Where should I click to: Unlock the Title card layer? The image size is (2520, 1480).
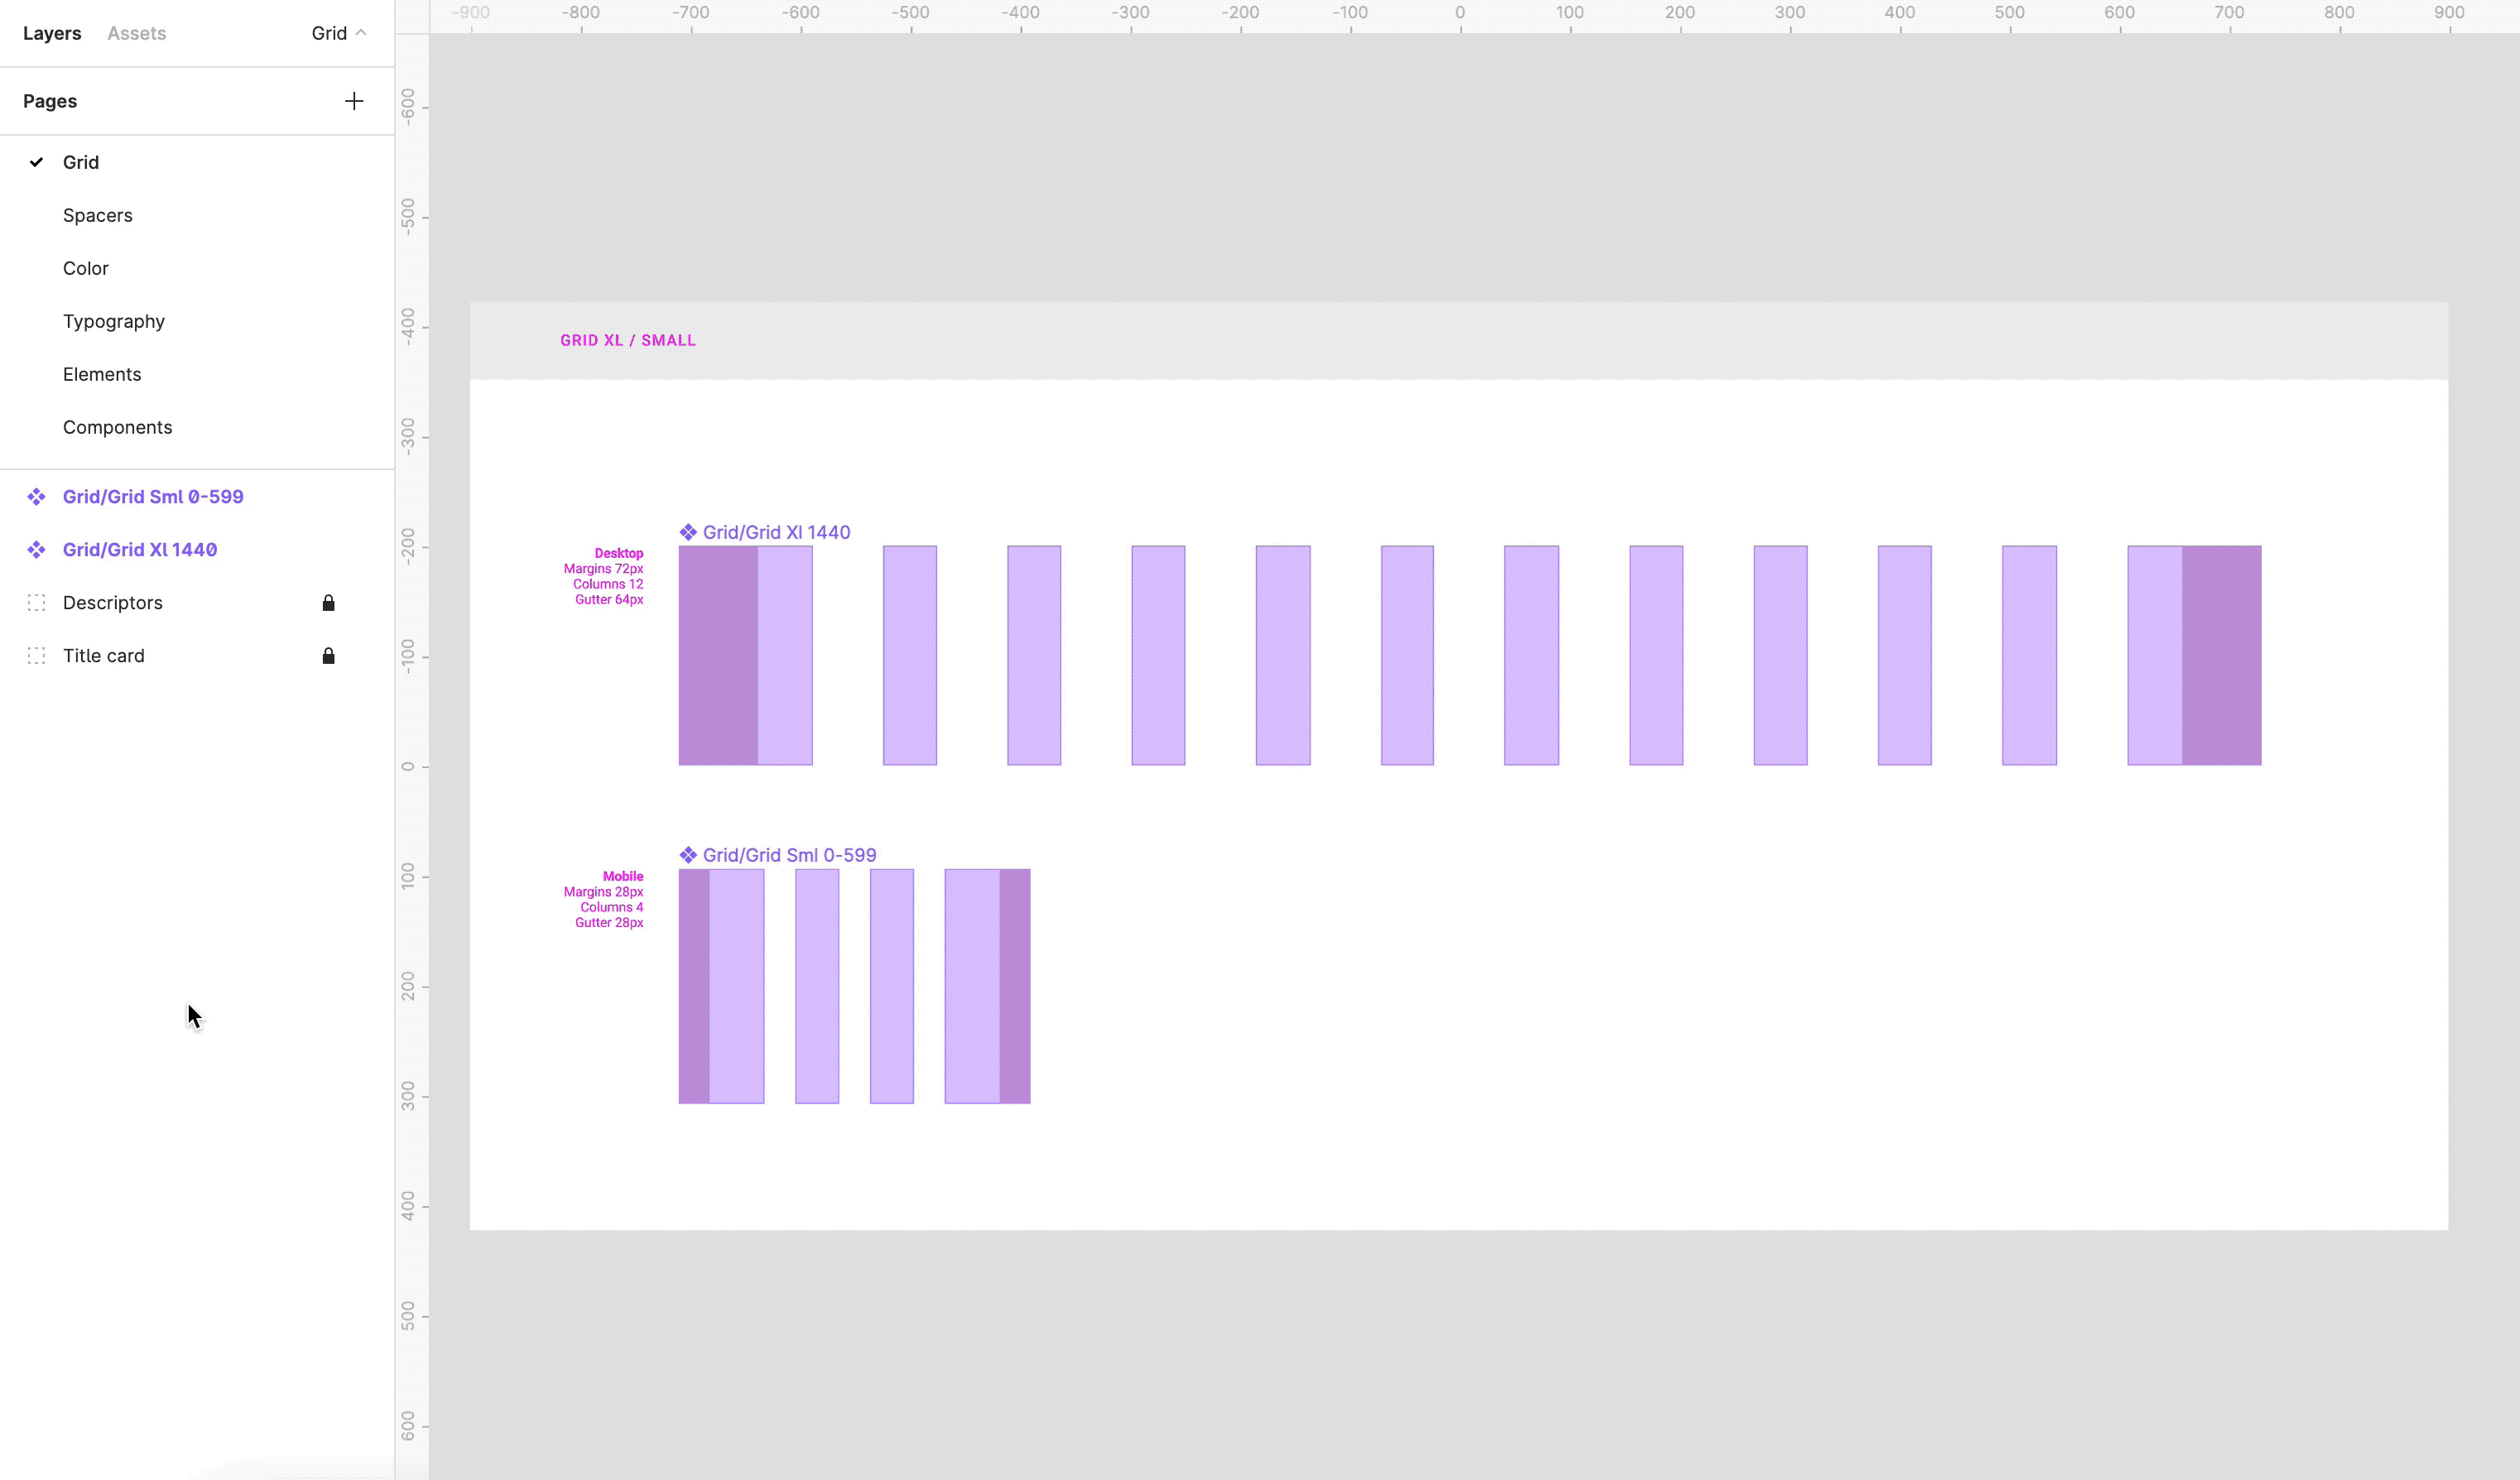point(328,656)
